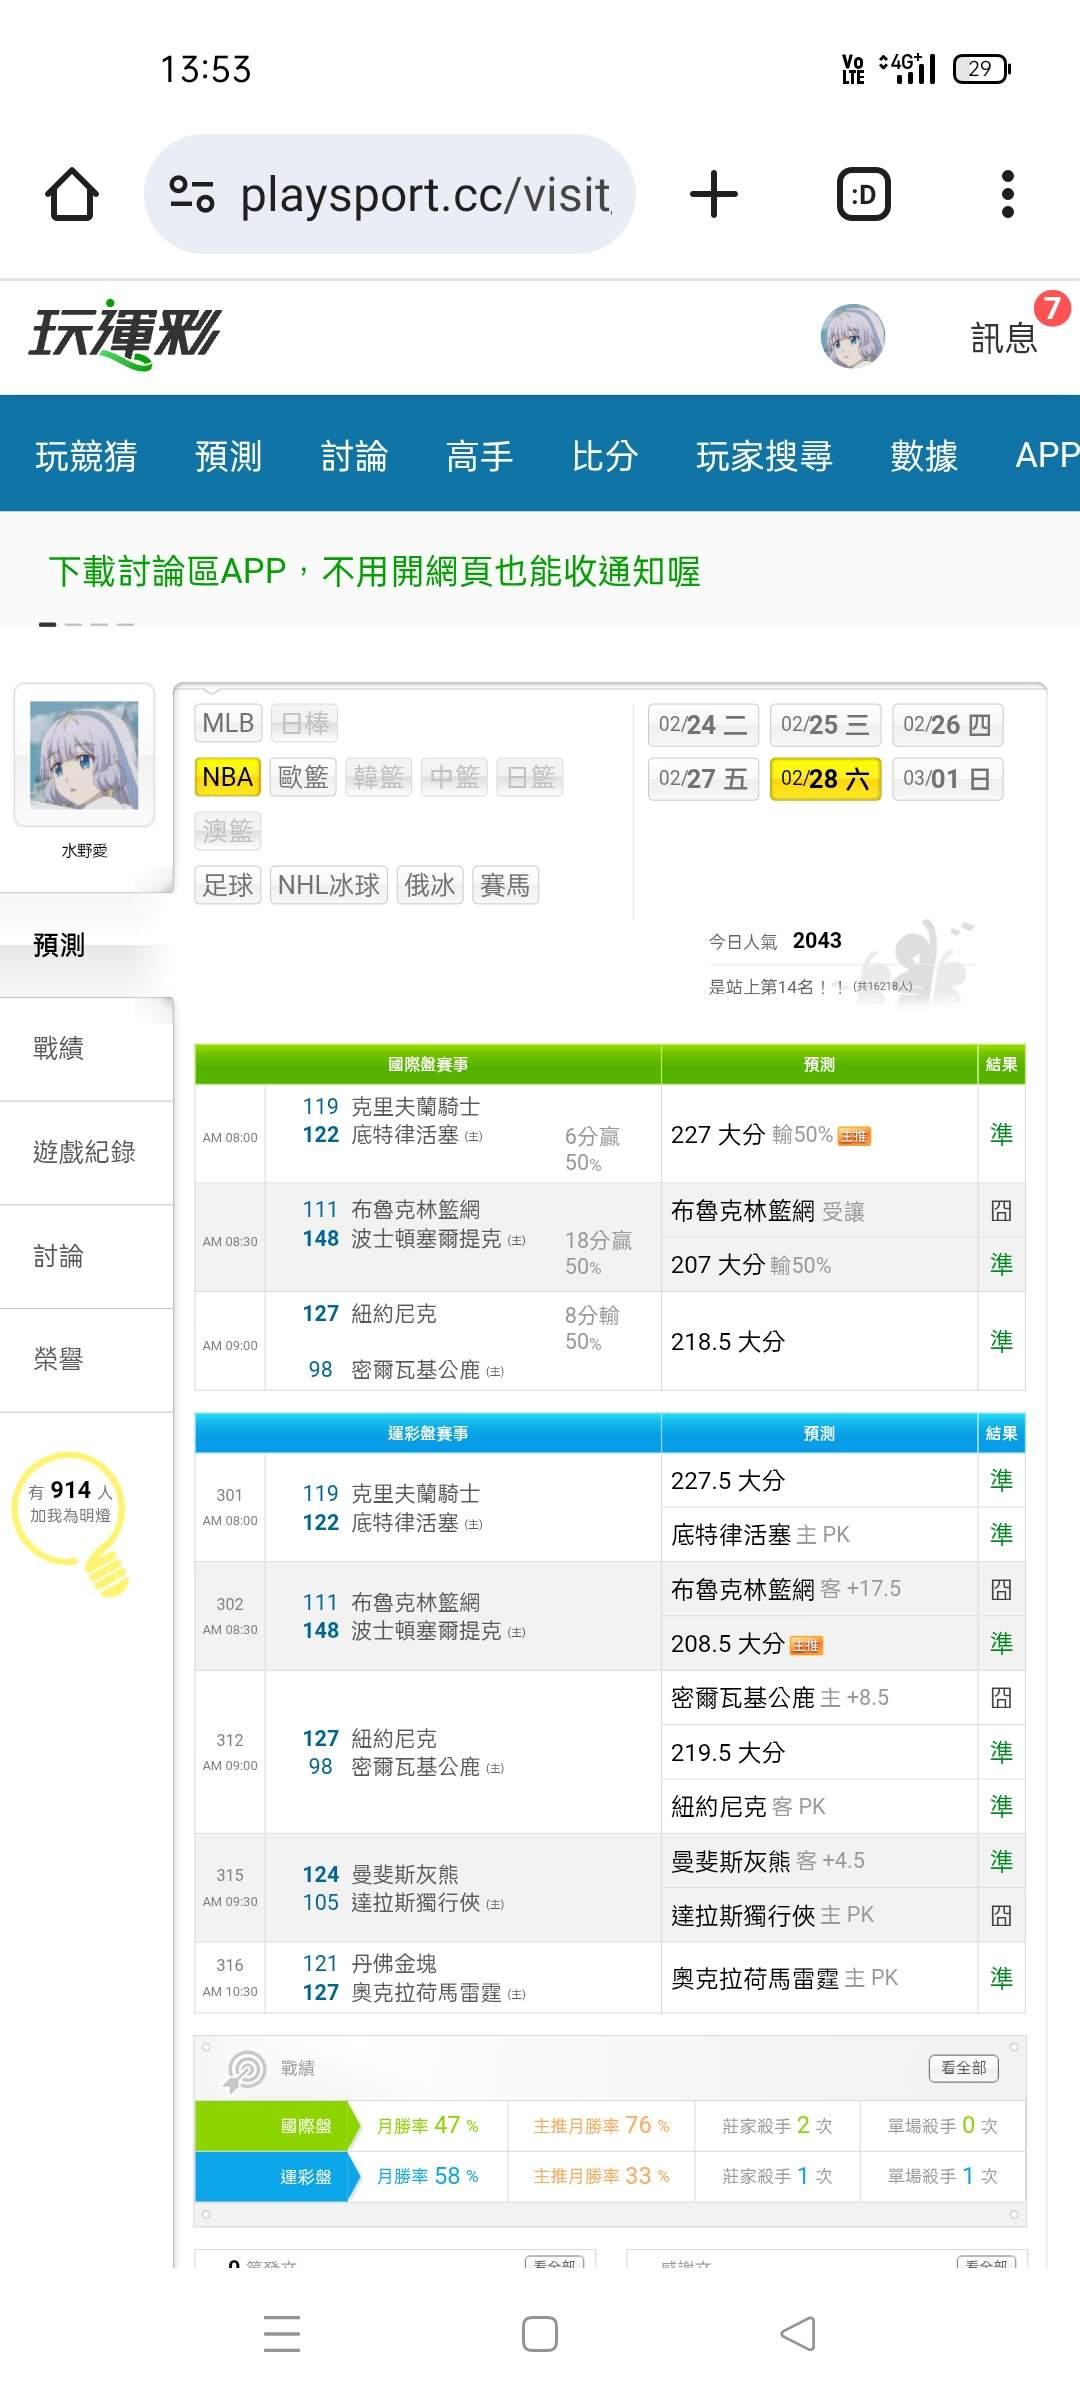Tap the browser home icon
This screenshot has width=1080, height=2400.
[72, 194]
